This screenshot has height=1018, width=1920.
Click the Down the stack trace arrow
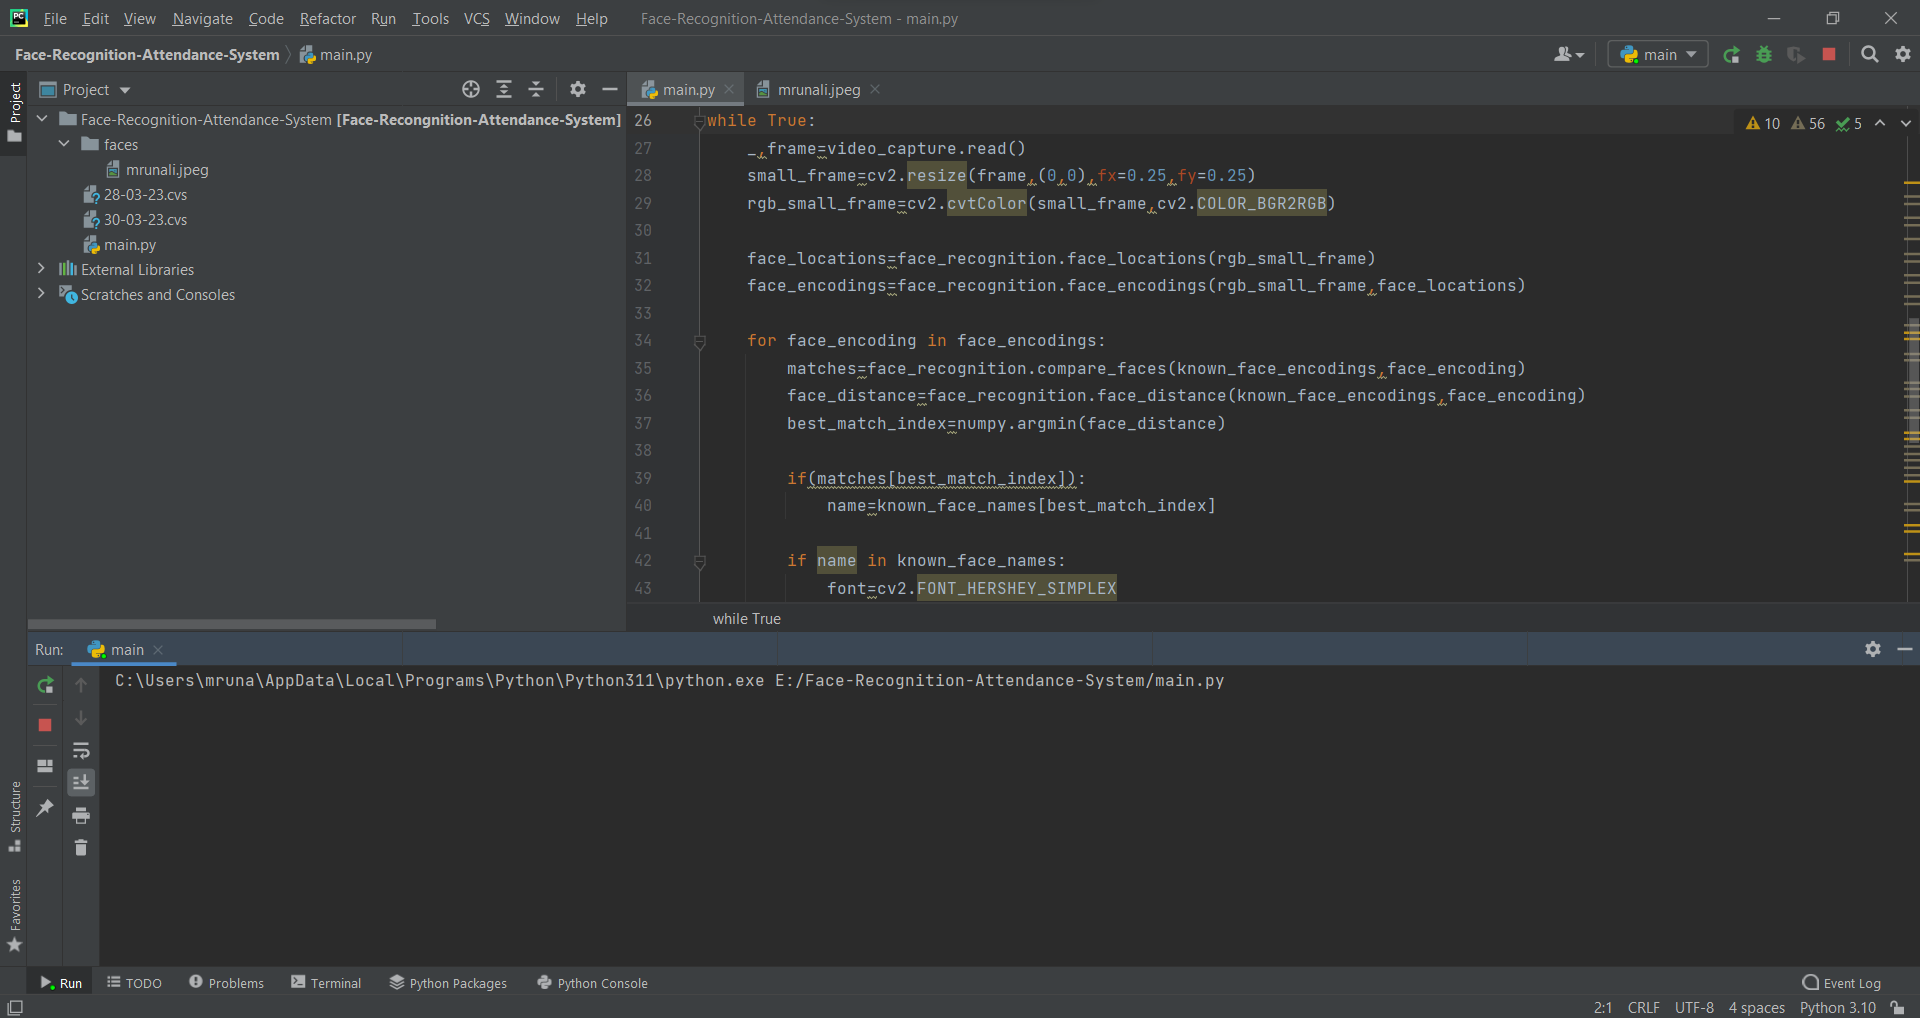81,718
